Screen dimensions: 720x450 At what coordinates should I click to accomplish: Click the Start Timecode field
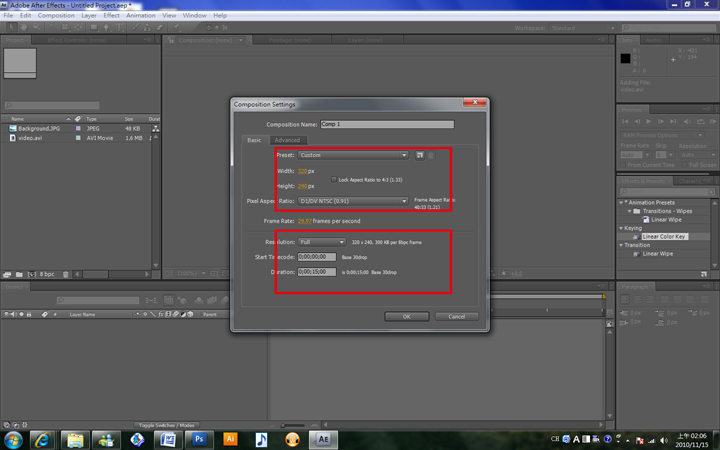[x=317, y=257]
